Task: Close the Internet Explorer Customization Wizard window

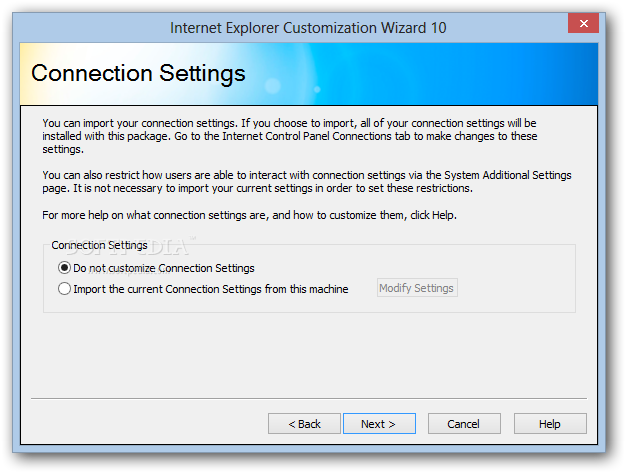Action: click(583, 24)
